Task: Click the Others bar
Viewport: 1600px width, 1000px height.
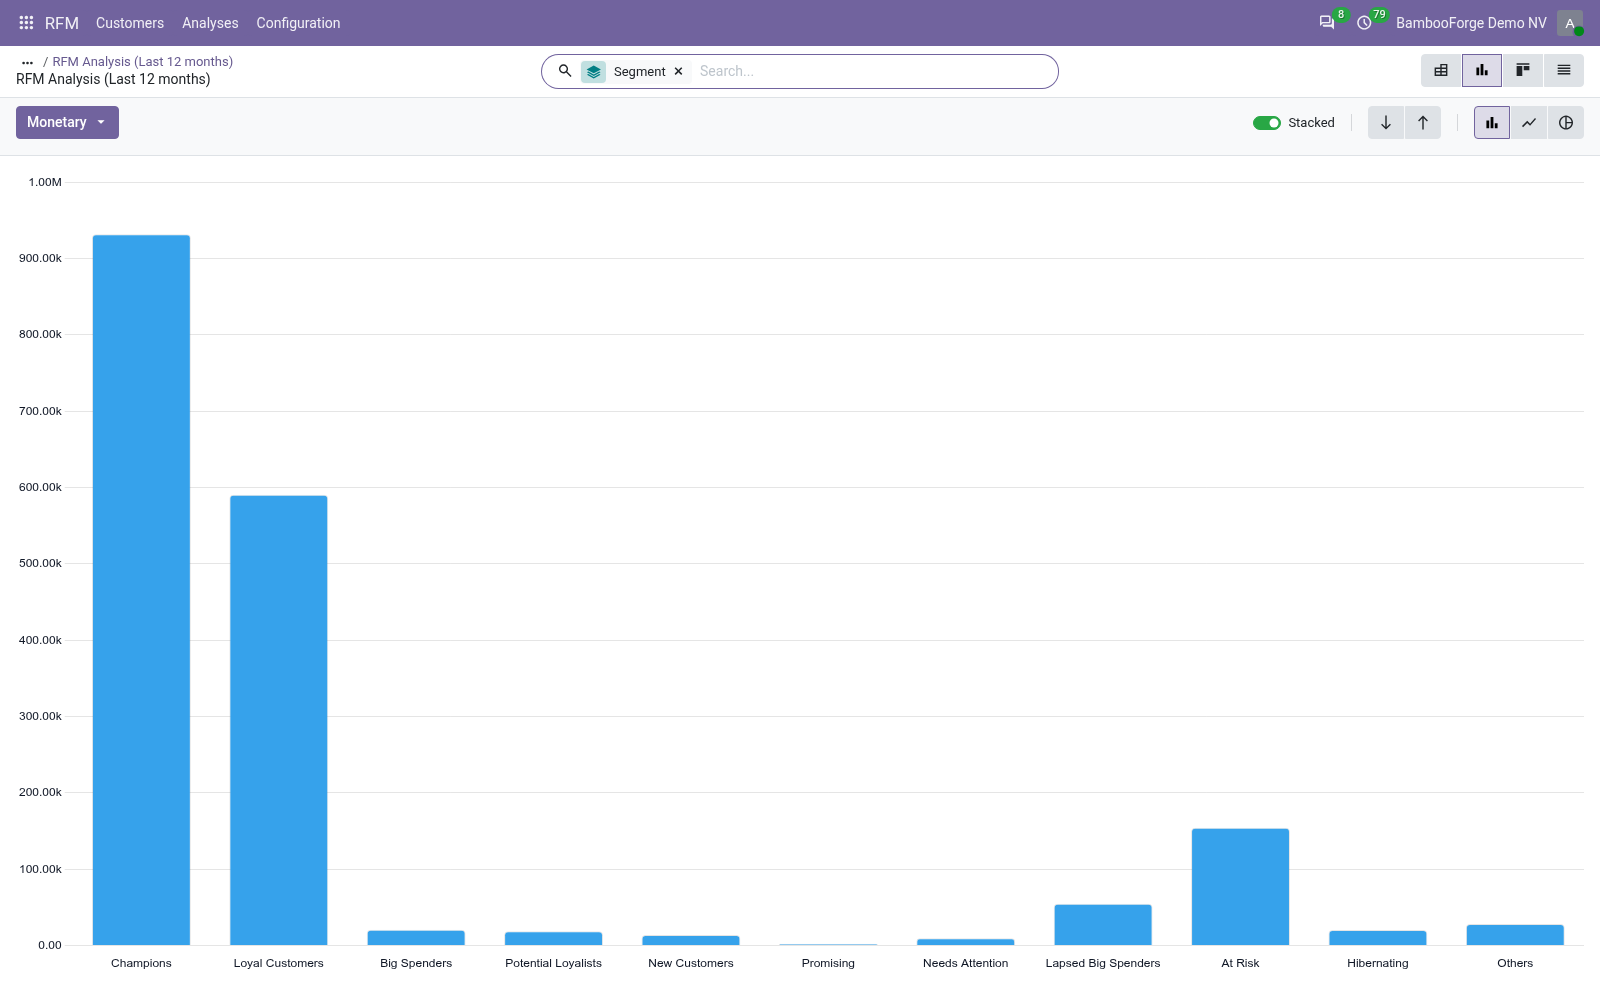Action: (1515, 935)
